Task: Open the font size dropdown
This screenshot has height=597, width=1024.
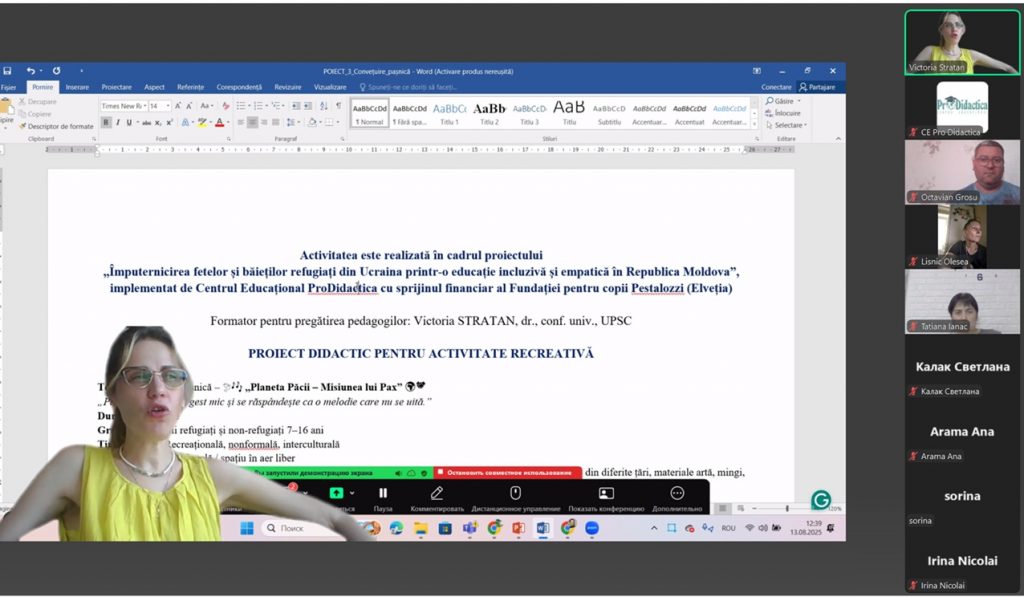Action: point(168,106)
